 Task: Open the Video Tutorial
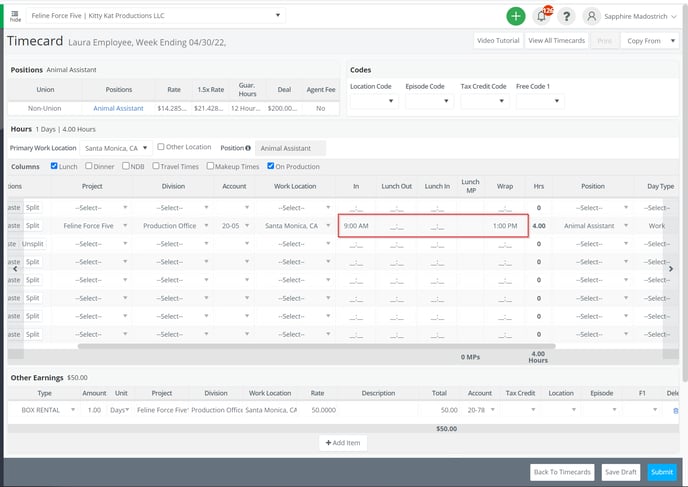pos(498,41)
